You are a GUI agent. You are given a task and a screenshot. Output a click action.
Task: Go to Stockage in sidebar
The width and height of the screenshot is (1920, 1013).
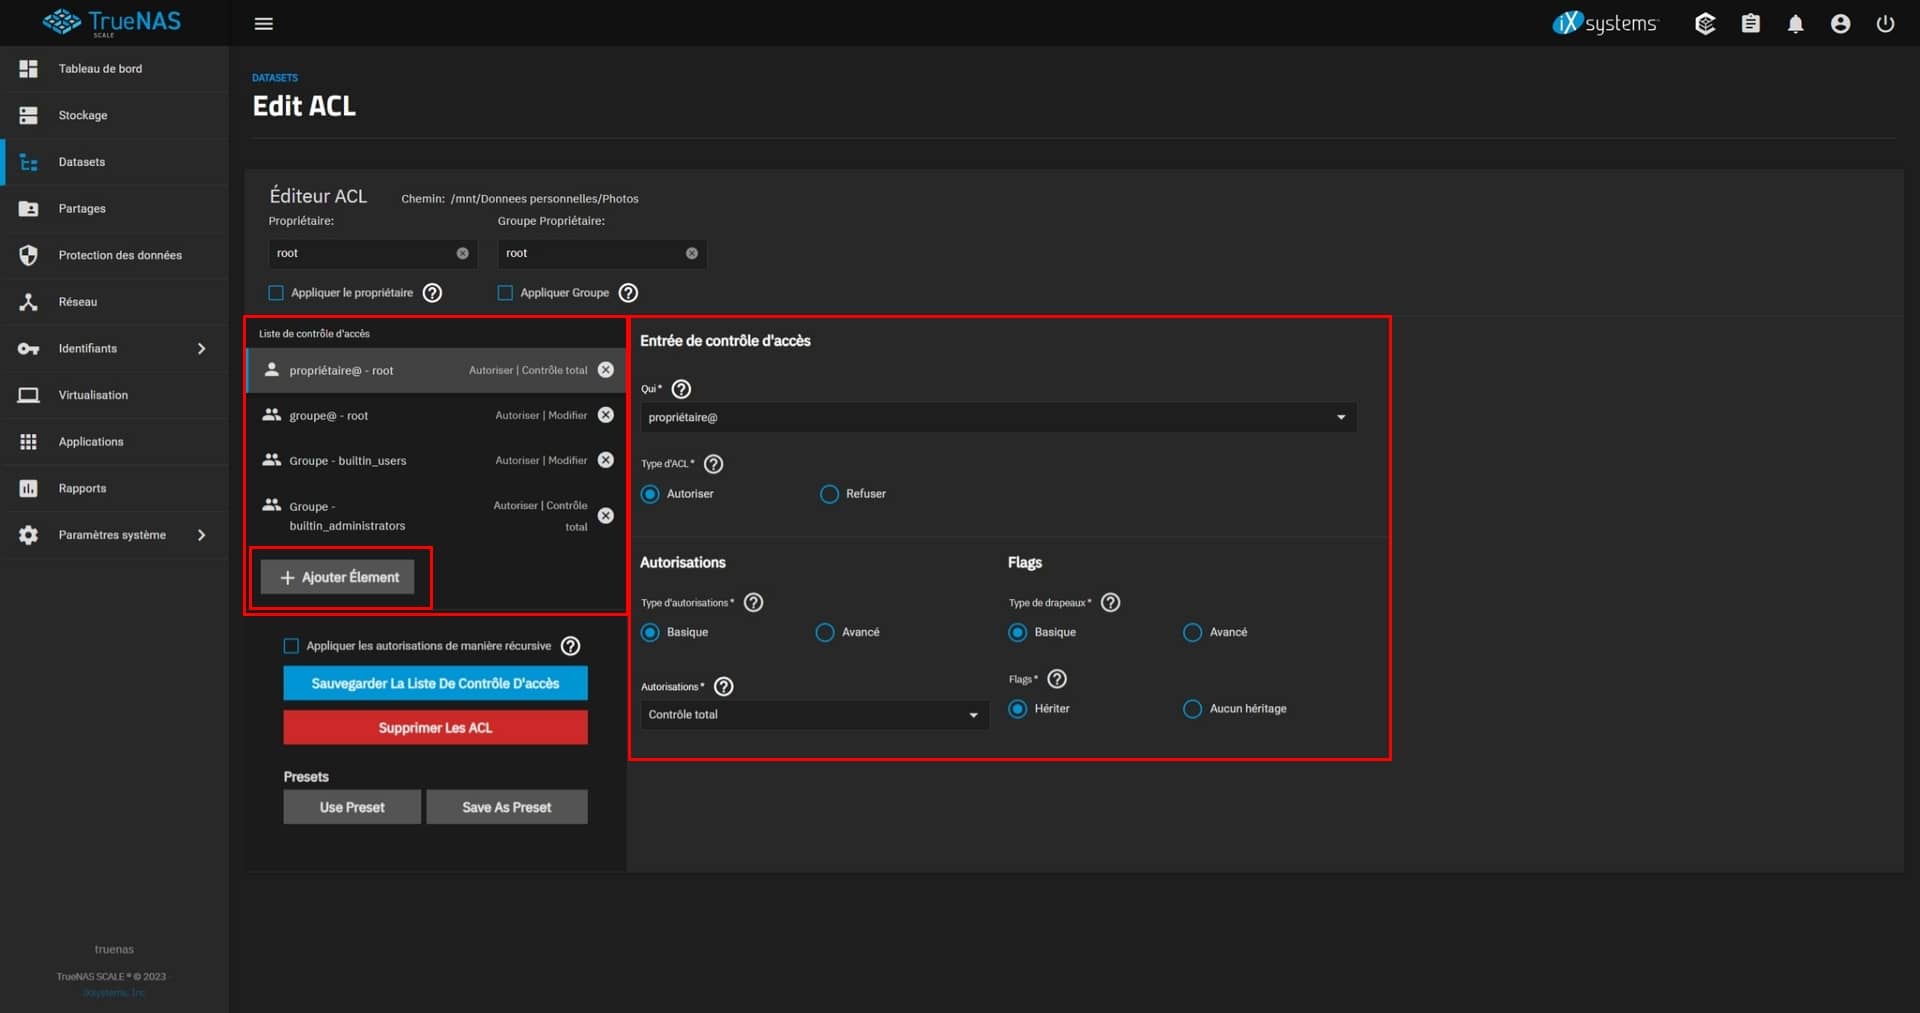[83, 115]
